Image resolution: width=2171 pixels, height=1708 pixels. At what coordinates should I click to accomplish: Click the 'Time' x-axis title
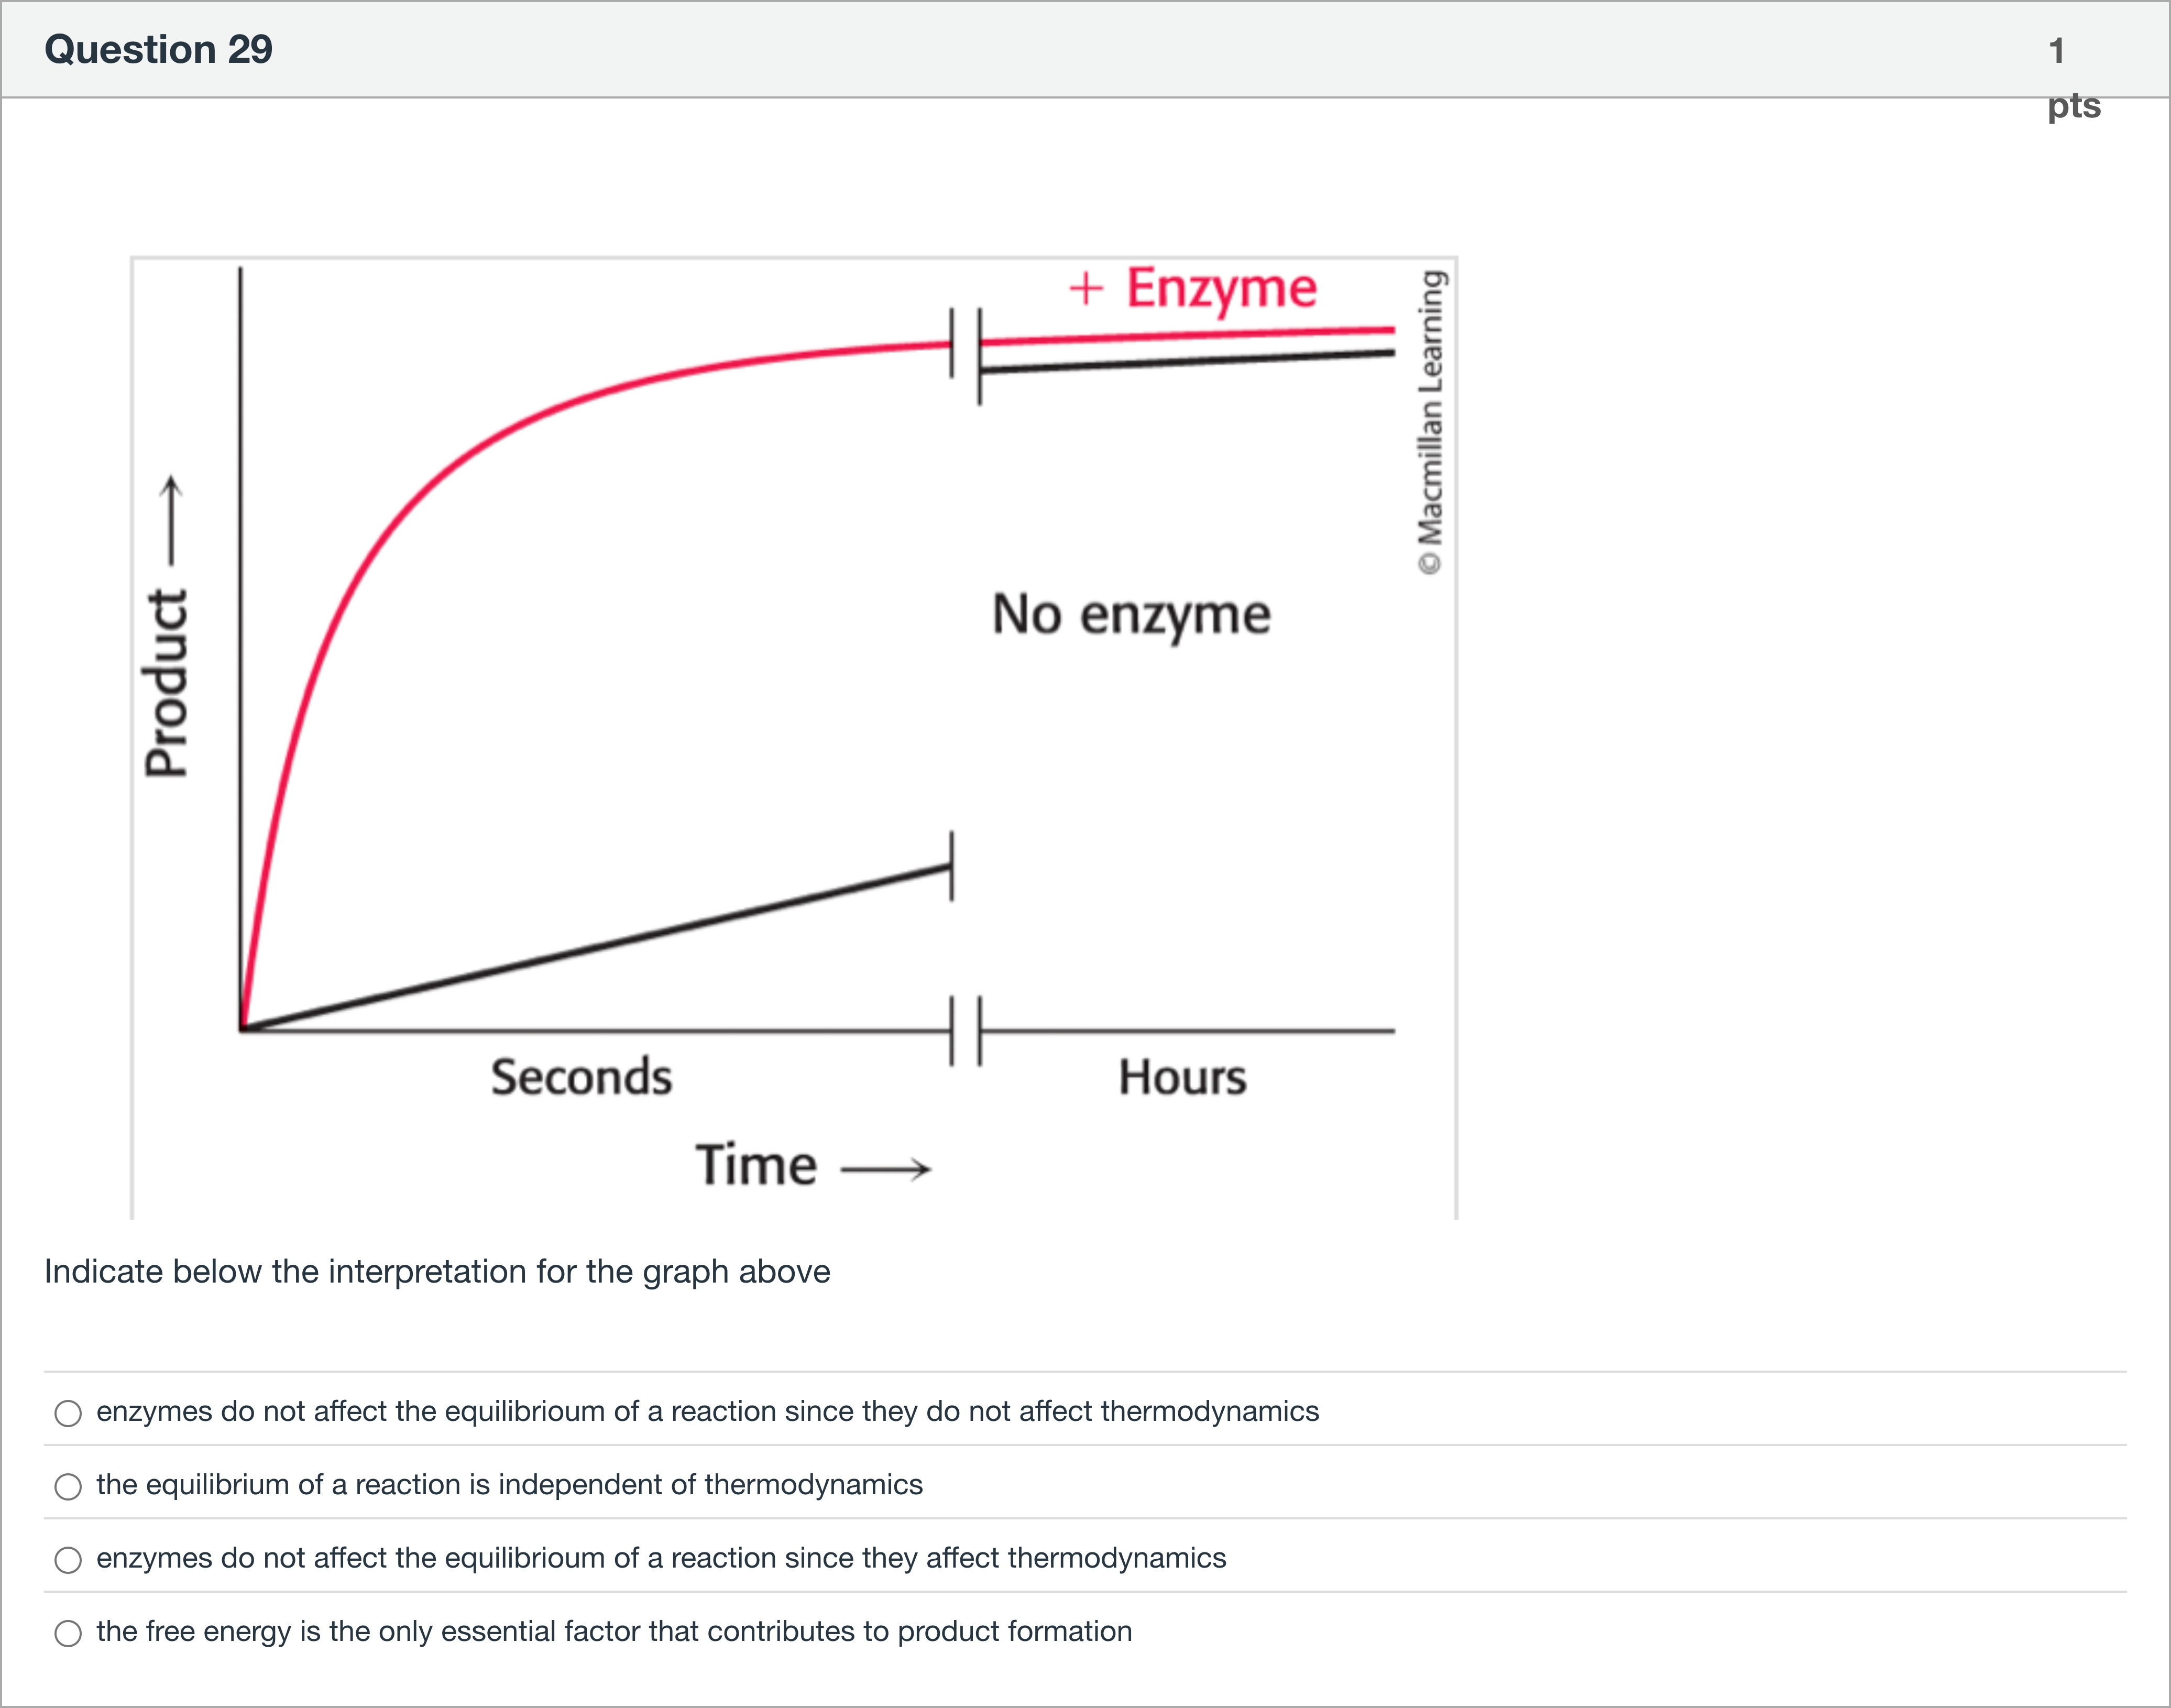coord(756,1166)
